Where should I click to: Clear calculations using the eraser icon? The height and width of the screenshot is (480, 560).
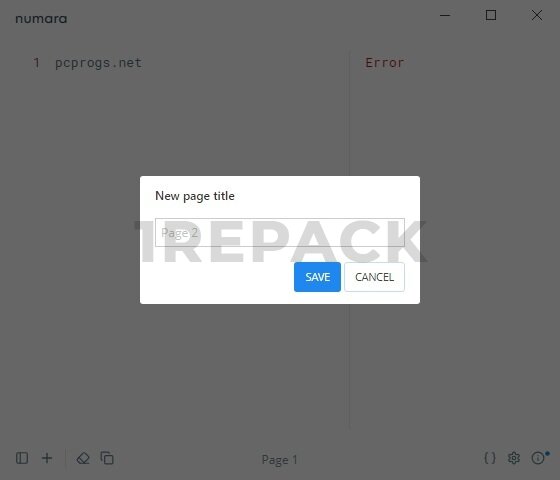tap(83, 458)
